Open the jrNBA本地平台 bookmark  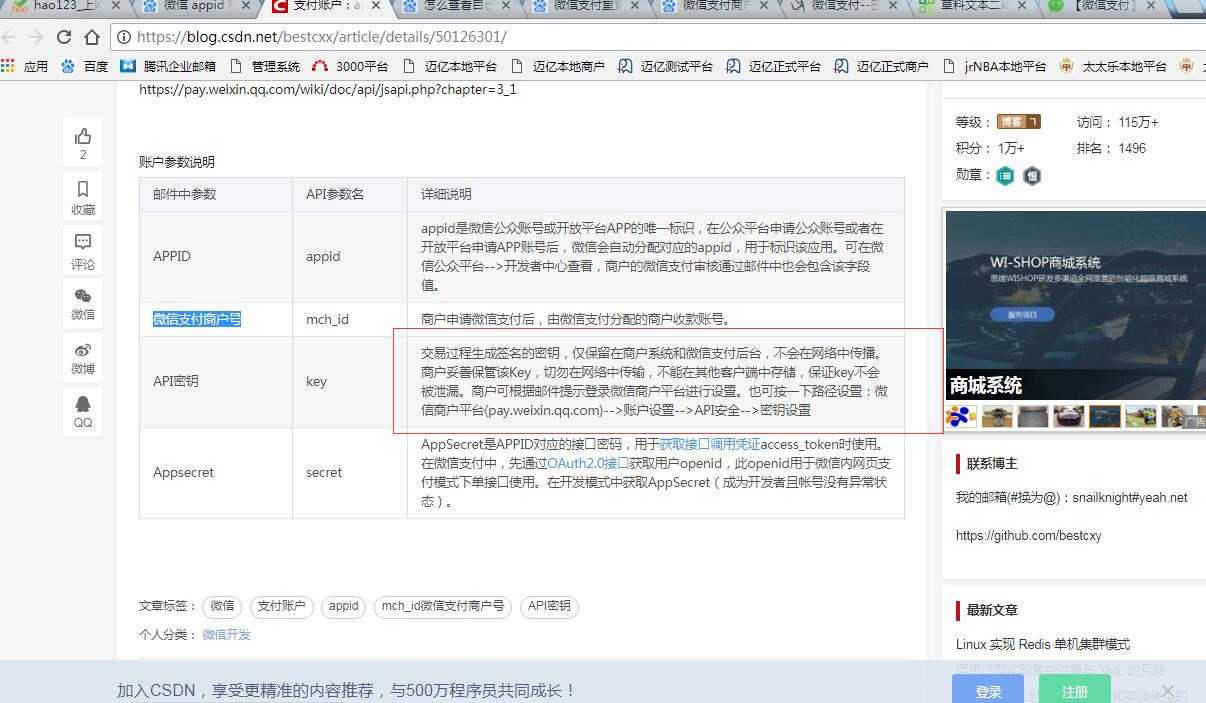[x=996, y=66]
